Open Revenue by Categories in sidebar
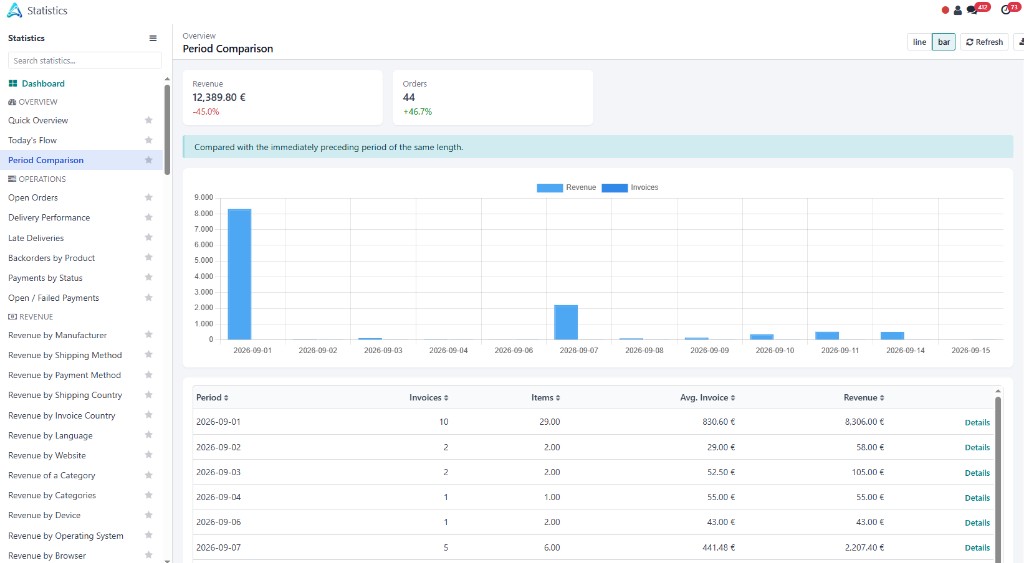The height and width of the screenshot is (563, 1024). (52, 495)
